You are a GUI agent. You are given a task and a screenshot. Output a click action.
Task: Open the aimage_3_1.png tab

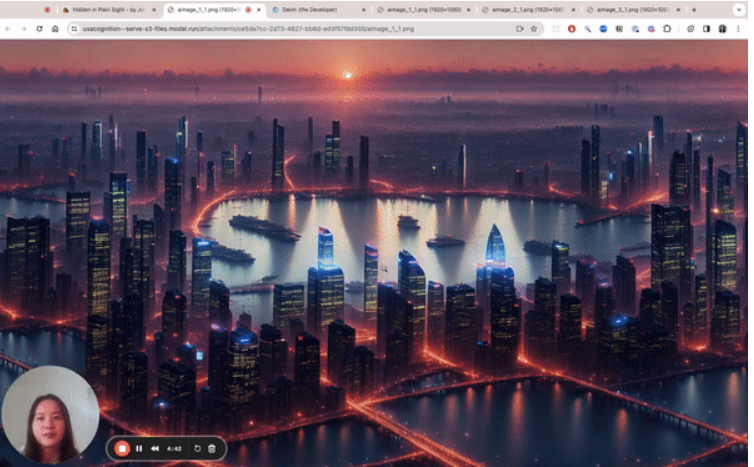point(622,9)
